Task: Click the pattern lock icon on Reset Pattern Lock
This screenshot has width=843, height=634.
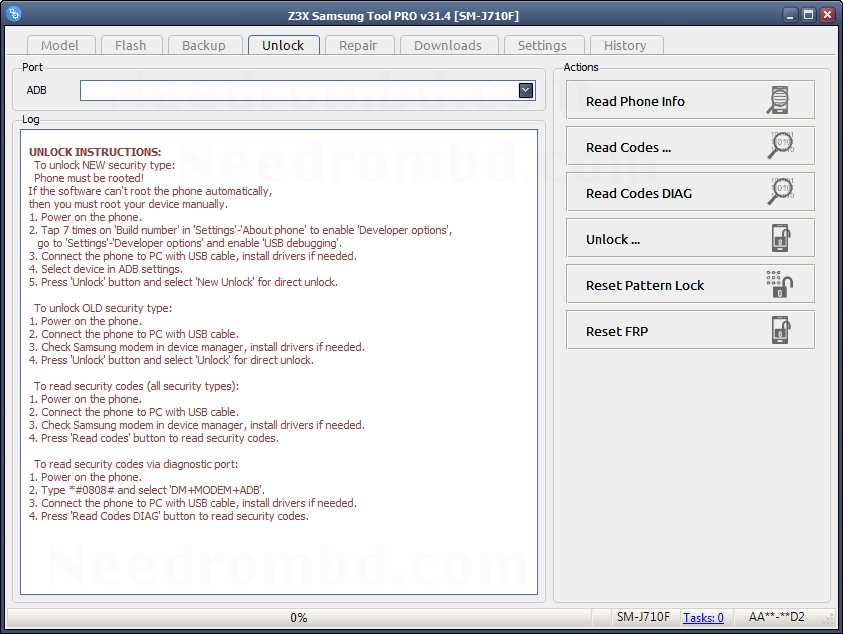Action: click(780, 284)
